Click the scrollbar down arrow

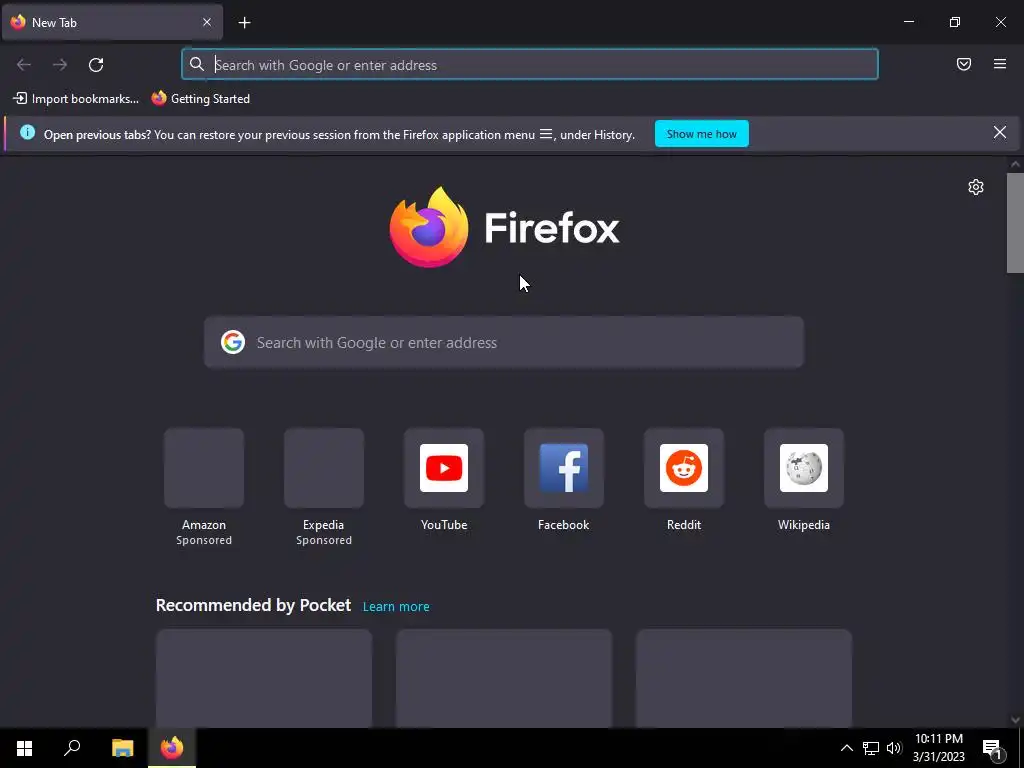[x=1015, y=720]
